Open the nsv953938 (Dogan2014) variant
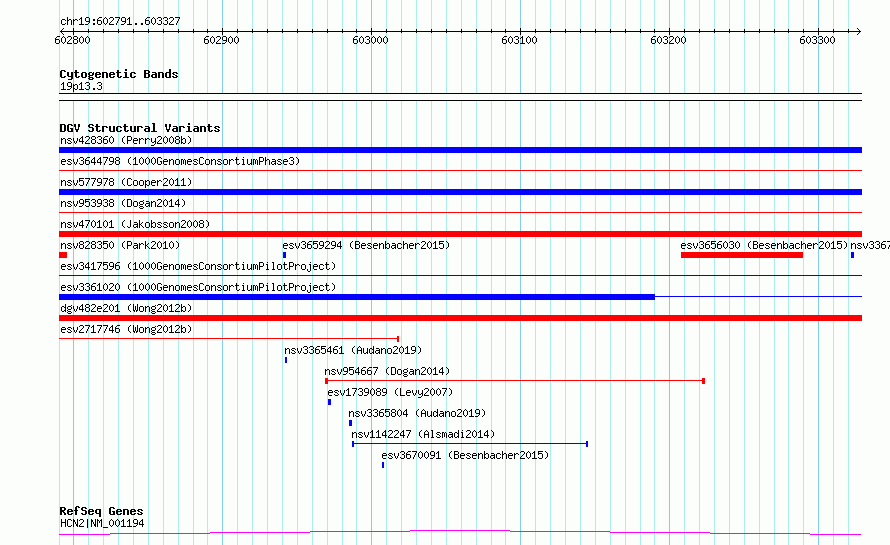Viewport: 890px width, 545px height. (x=123, y=203)
